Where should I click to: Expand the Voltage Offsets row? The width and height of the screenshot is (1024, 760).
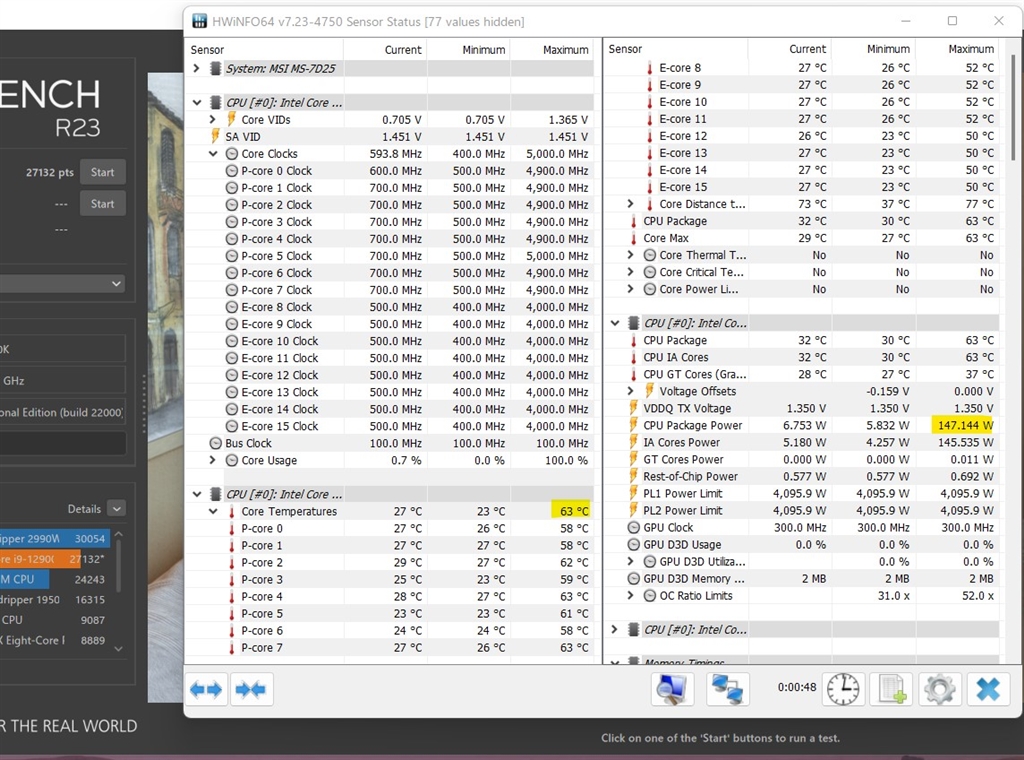pyautogui.click(x=630, y=390)
